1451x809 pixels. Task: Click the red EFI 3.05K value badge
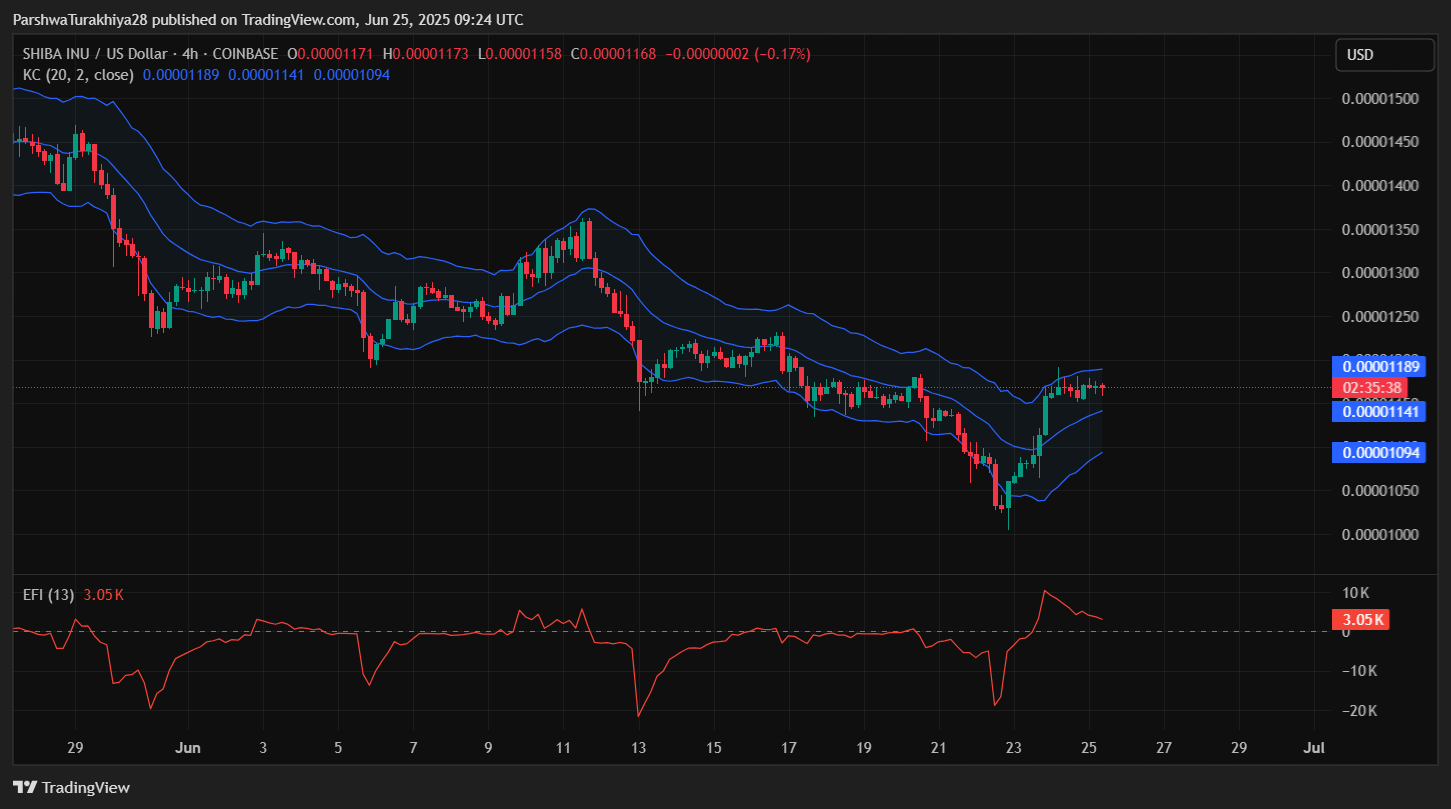(1363, 620)
